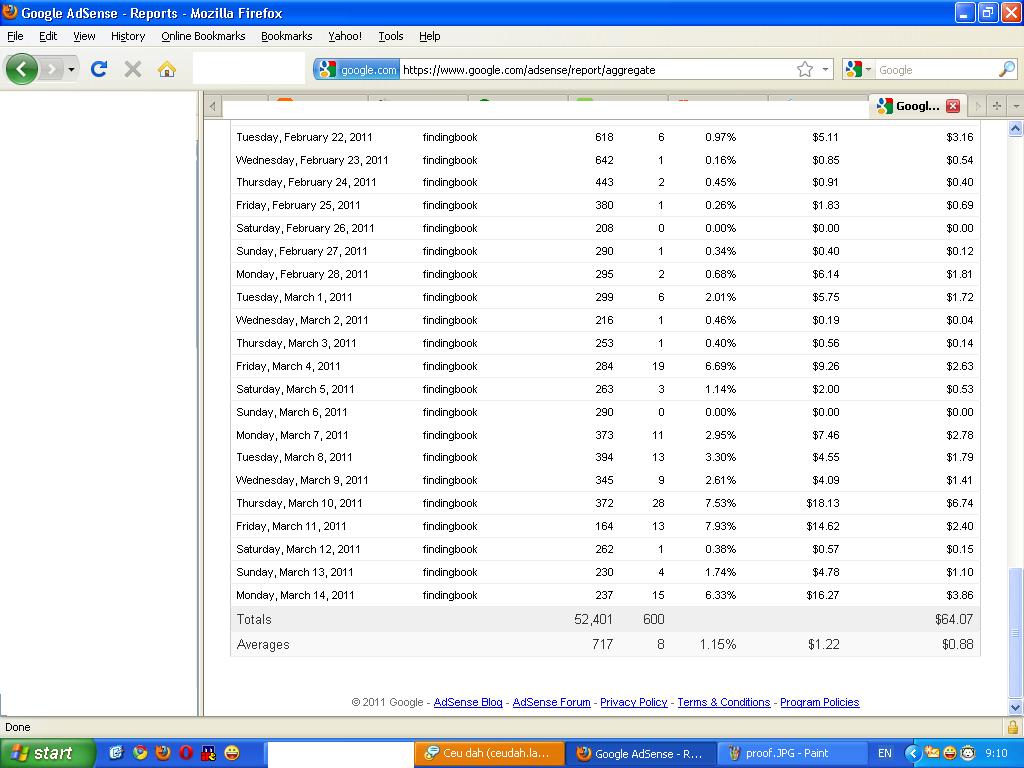The height and width of the screenshot is (768, 1024).
Task: Launch Firefox from quick launch
Action: click(163, 753)
